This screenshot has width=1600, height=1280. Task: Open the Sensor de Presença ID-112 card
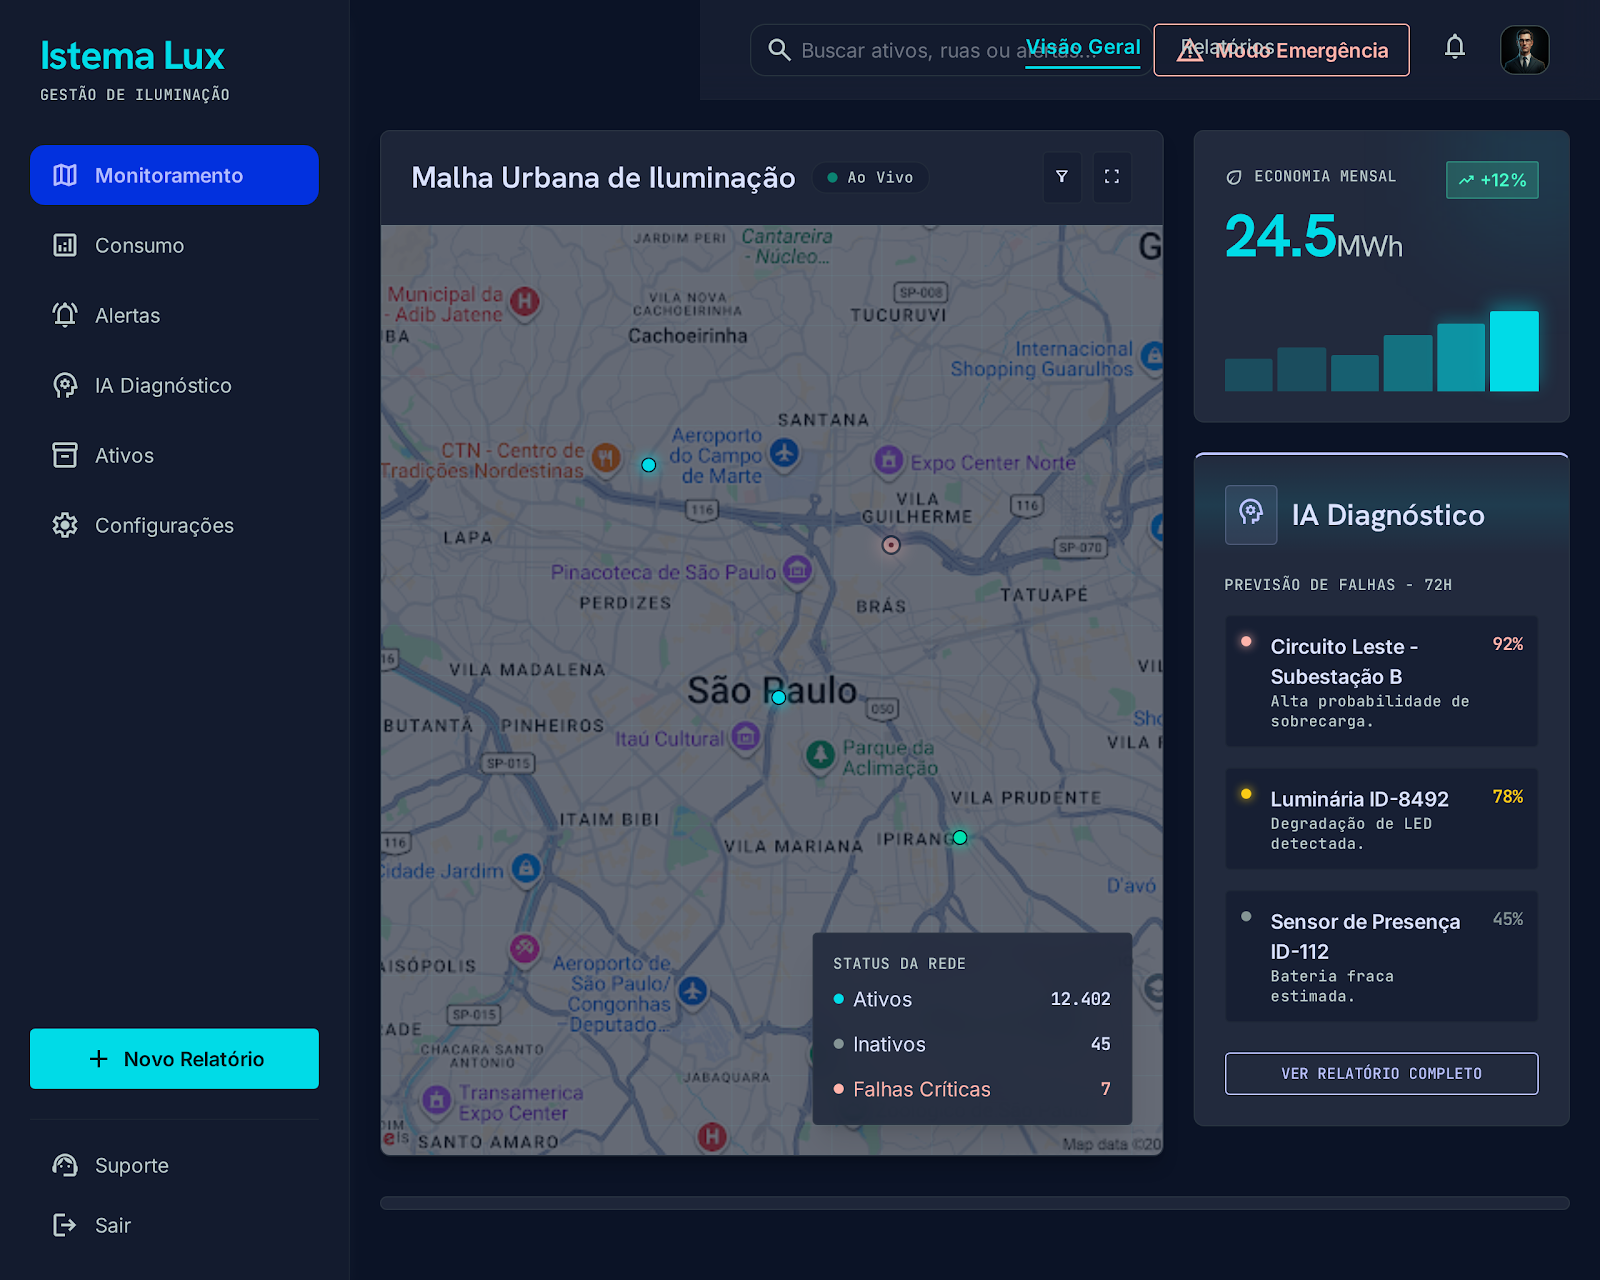[1381, 956]
